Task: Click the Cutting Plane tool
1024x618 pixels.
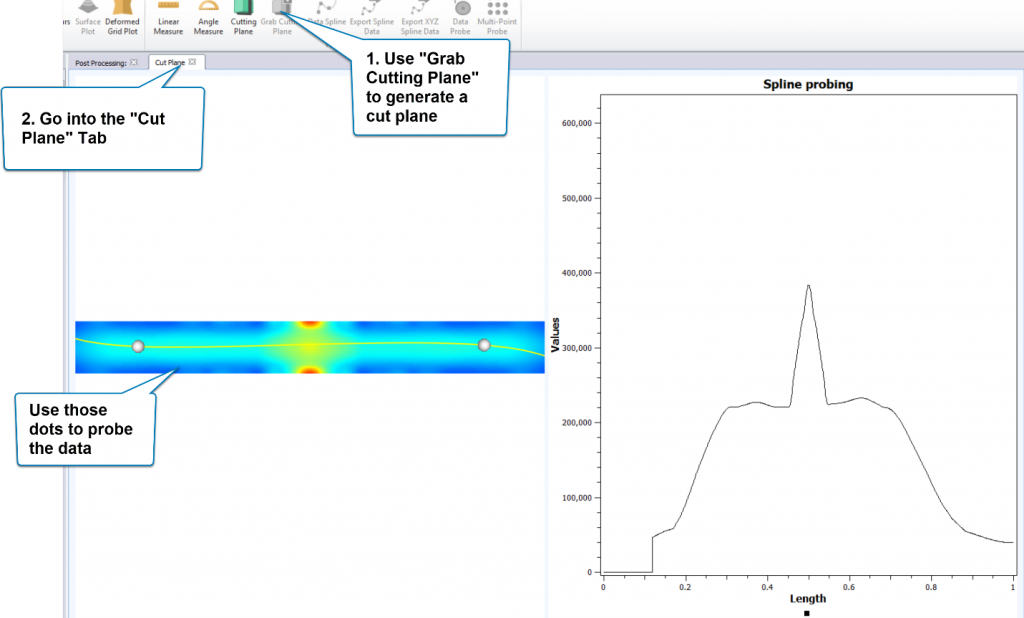Action: click(x=244, y=18)
